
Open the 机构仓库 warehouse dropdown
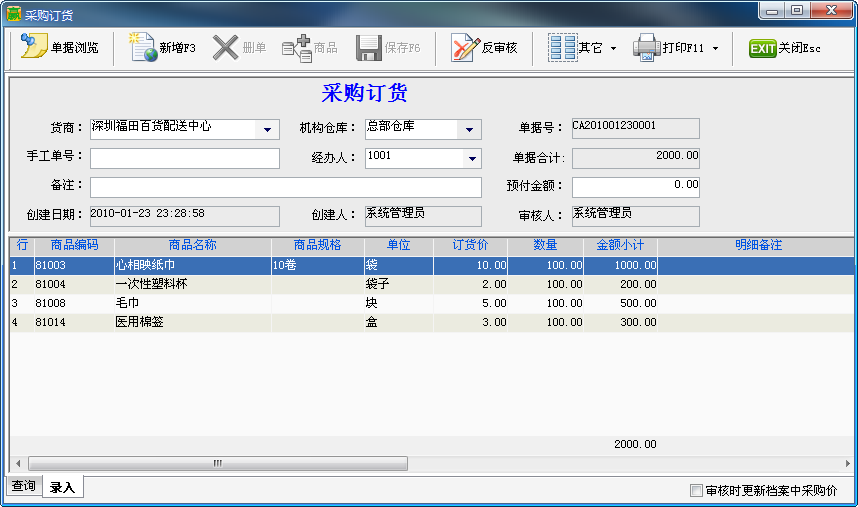click(469, 129)
